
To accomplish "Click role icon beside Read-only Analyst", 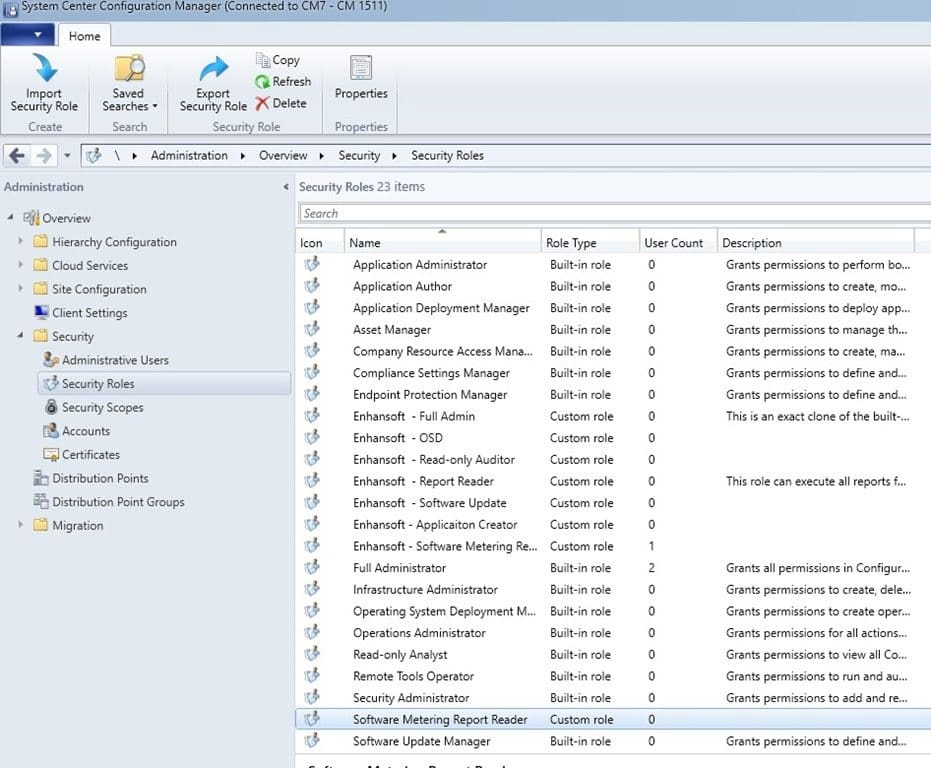I will 312,654.
